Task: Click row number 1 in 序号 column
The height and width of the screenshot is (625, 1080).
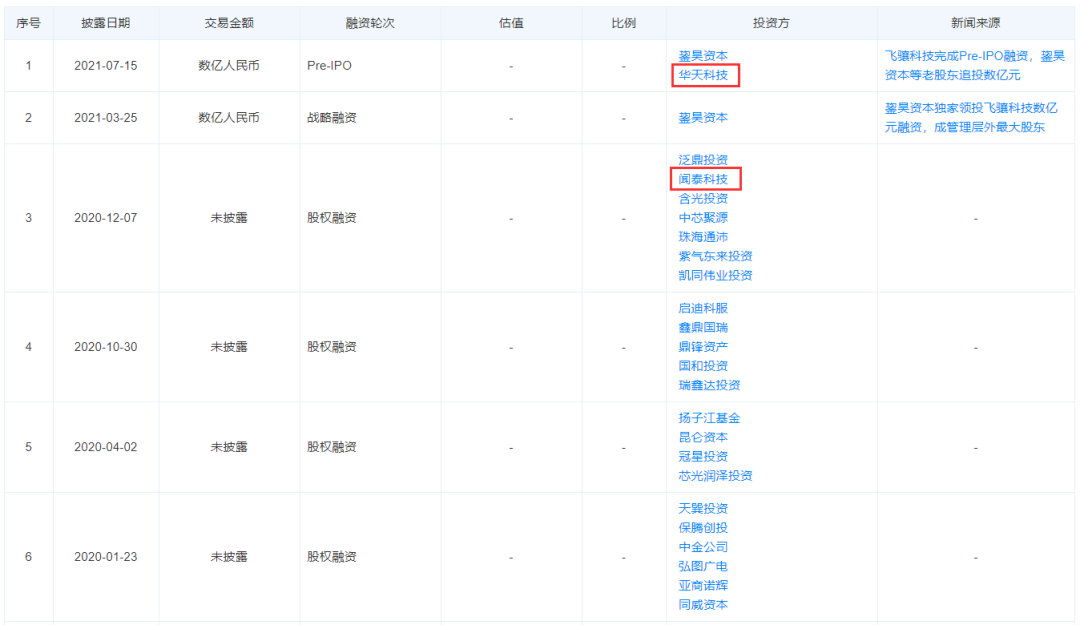Action: 28,65
